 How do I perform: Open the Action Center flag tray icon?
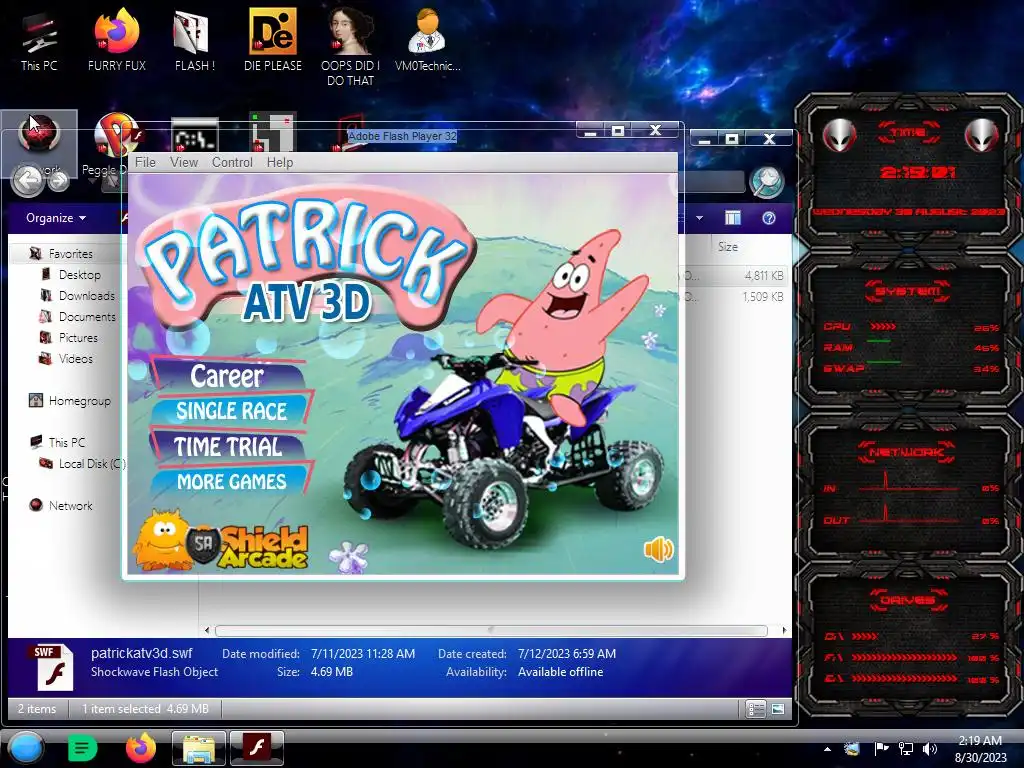(x=881, y=749)
